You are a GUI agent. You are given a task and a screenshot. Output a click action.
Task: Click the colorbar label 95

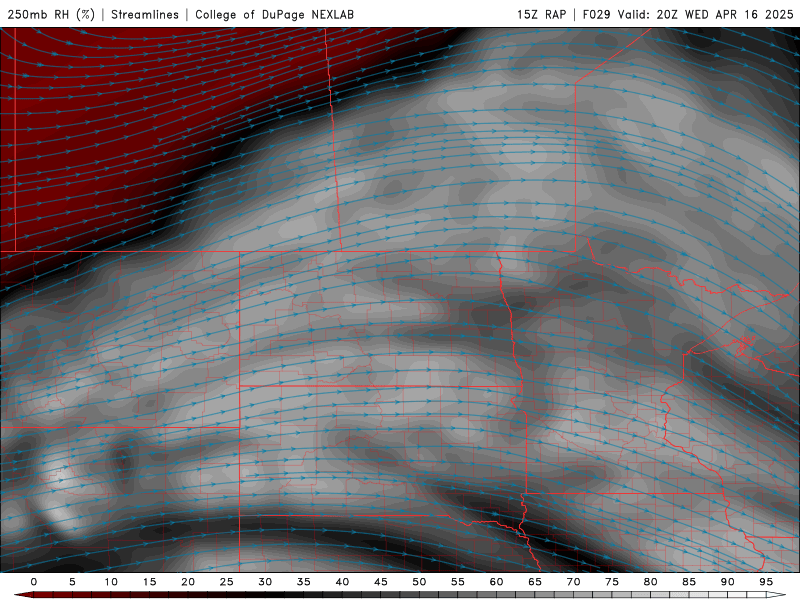(766, 582)
